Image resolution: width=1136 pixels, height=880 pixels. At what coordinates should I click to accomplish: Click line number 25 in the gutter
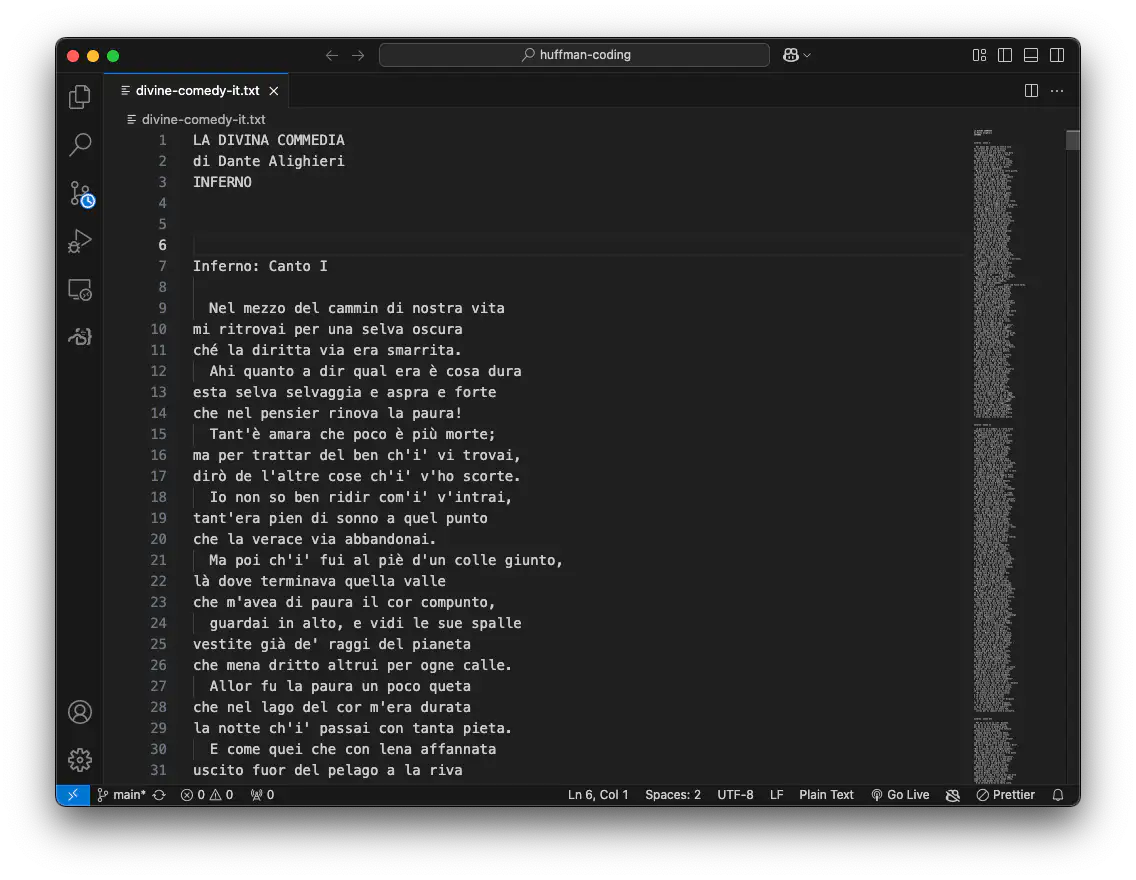[158, 644]
